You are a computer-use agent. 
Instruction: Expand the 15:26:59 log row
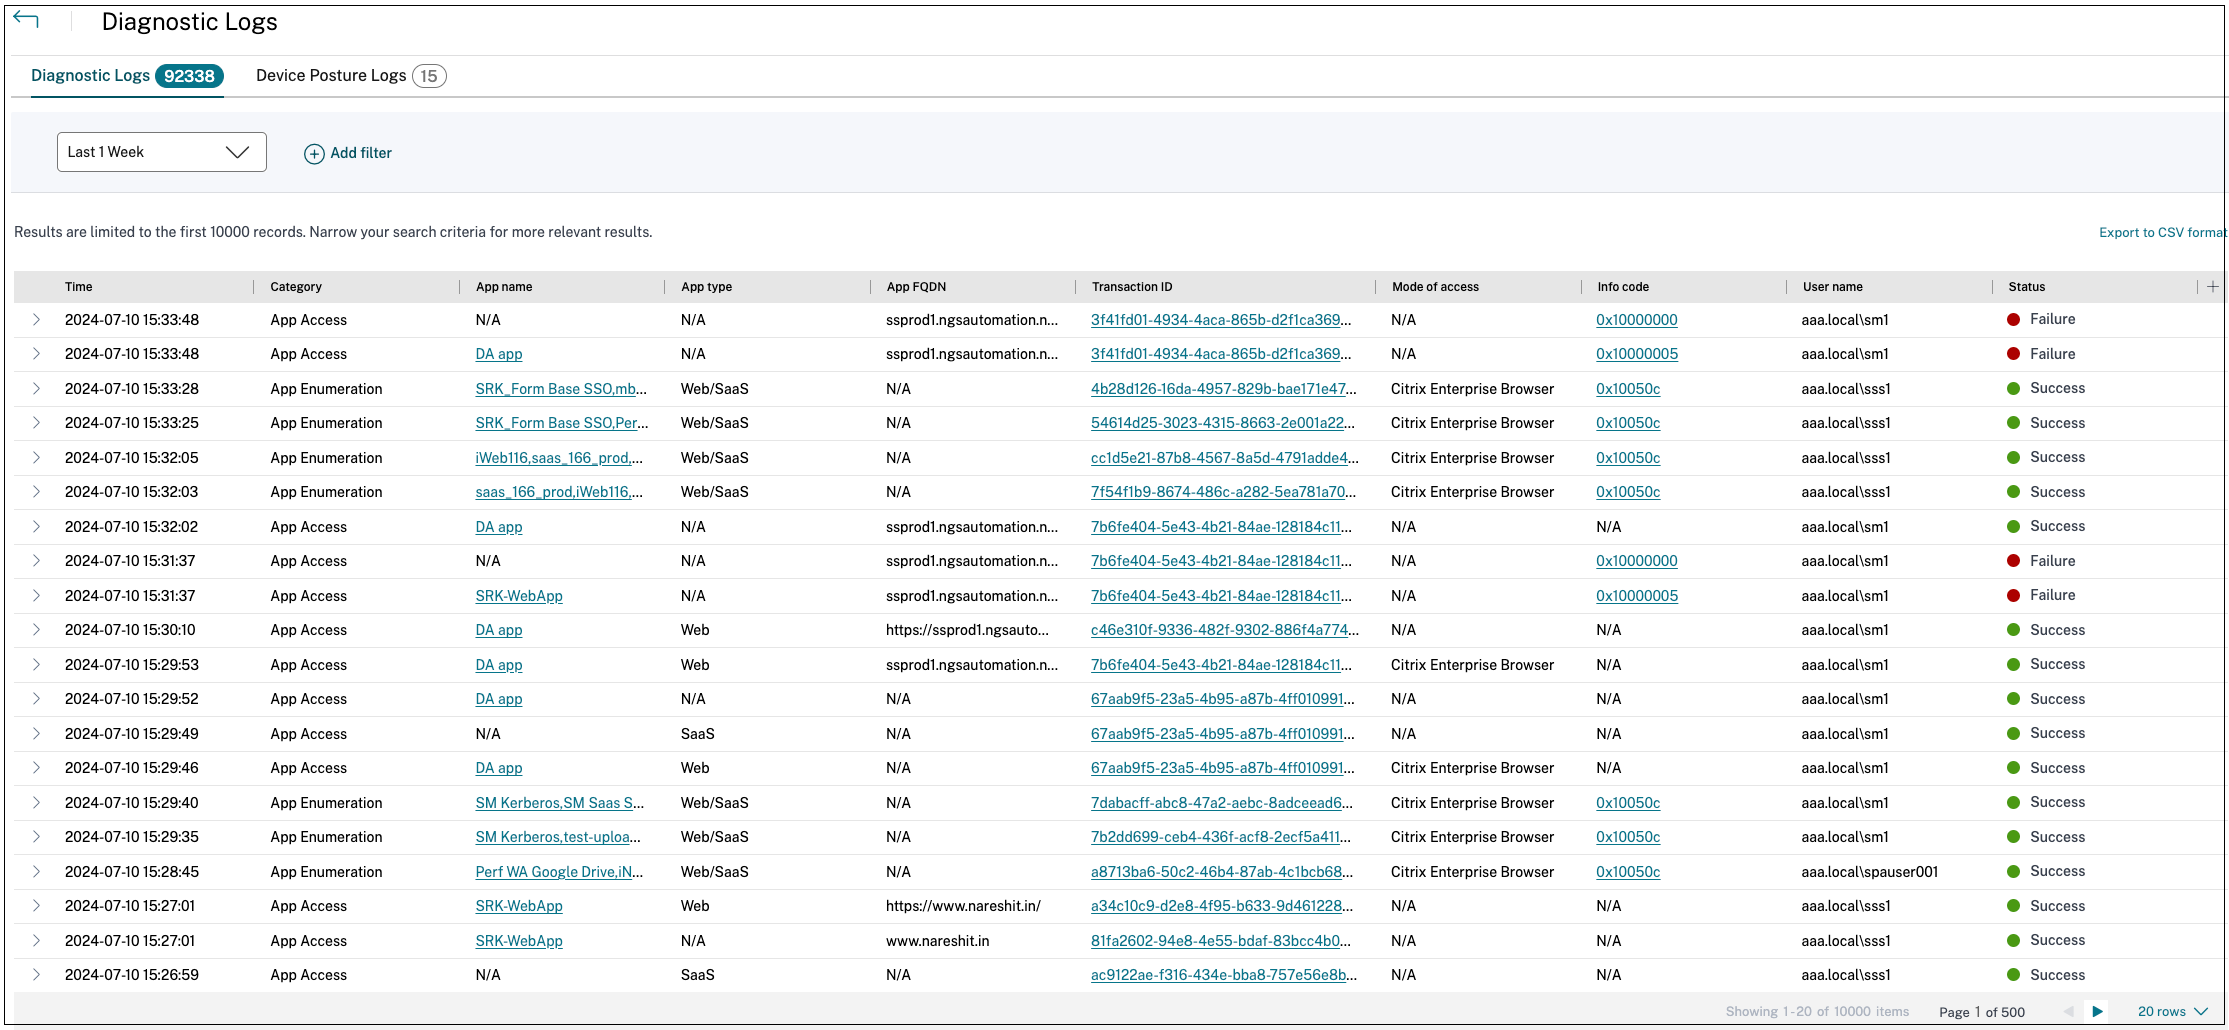point(36,975)
